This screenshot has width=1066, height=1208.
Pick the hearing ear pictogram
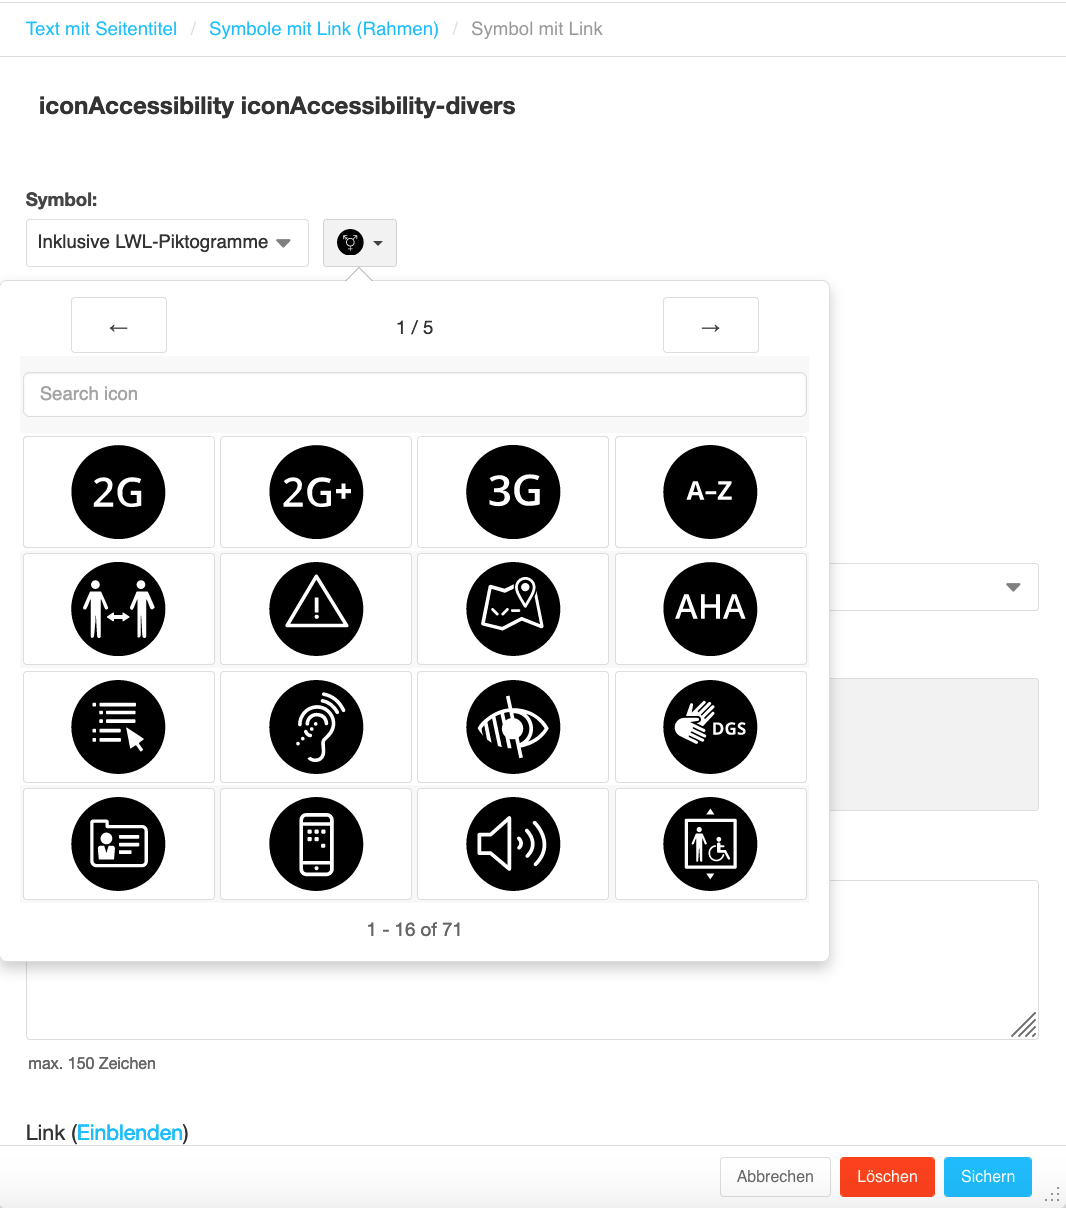(x=316, y=727)
